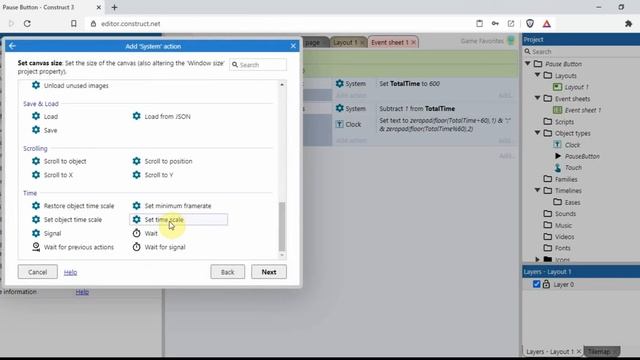Close the Event sheet 1 tab

[x=413, y=42]
